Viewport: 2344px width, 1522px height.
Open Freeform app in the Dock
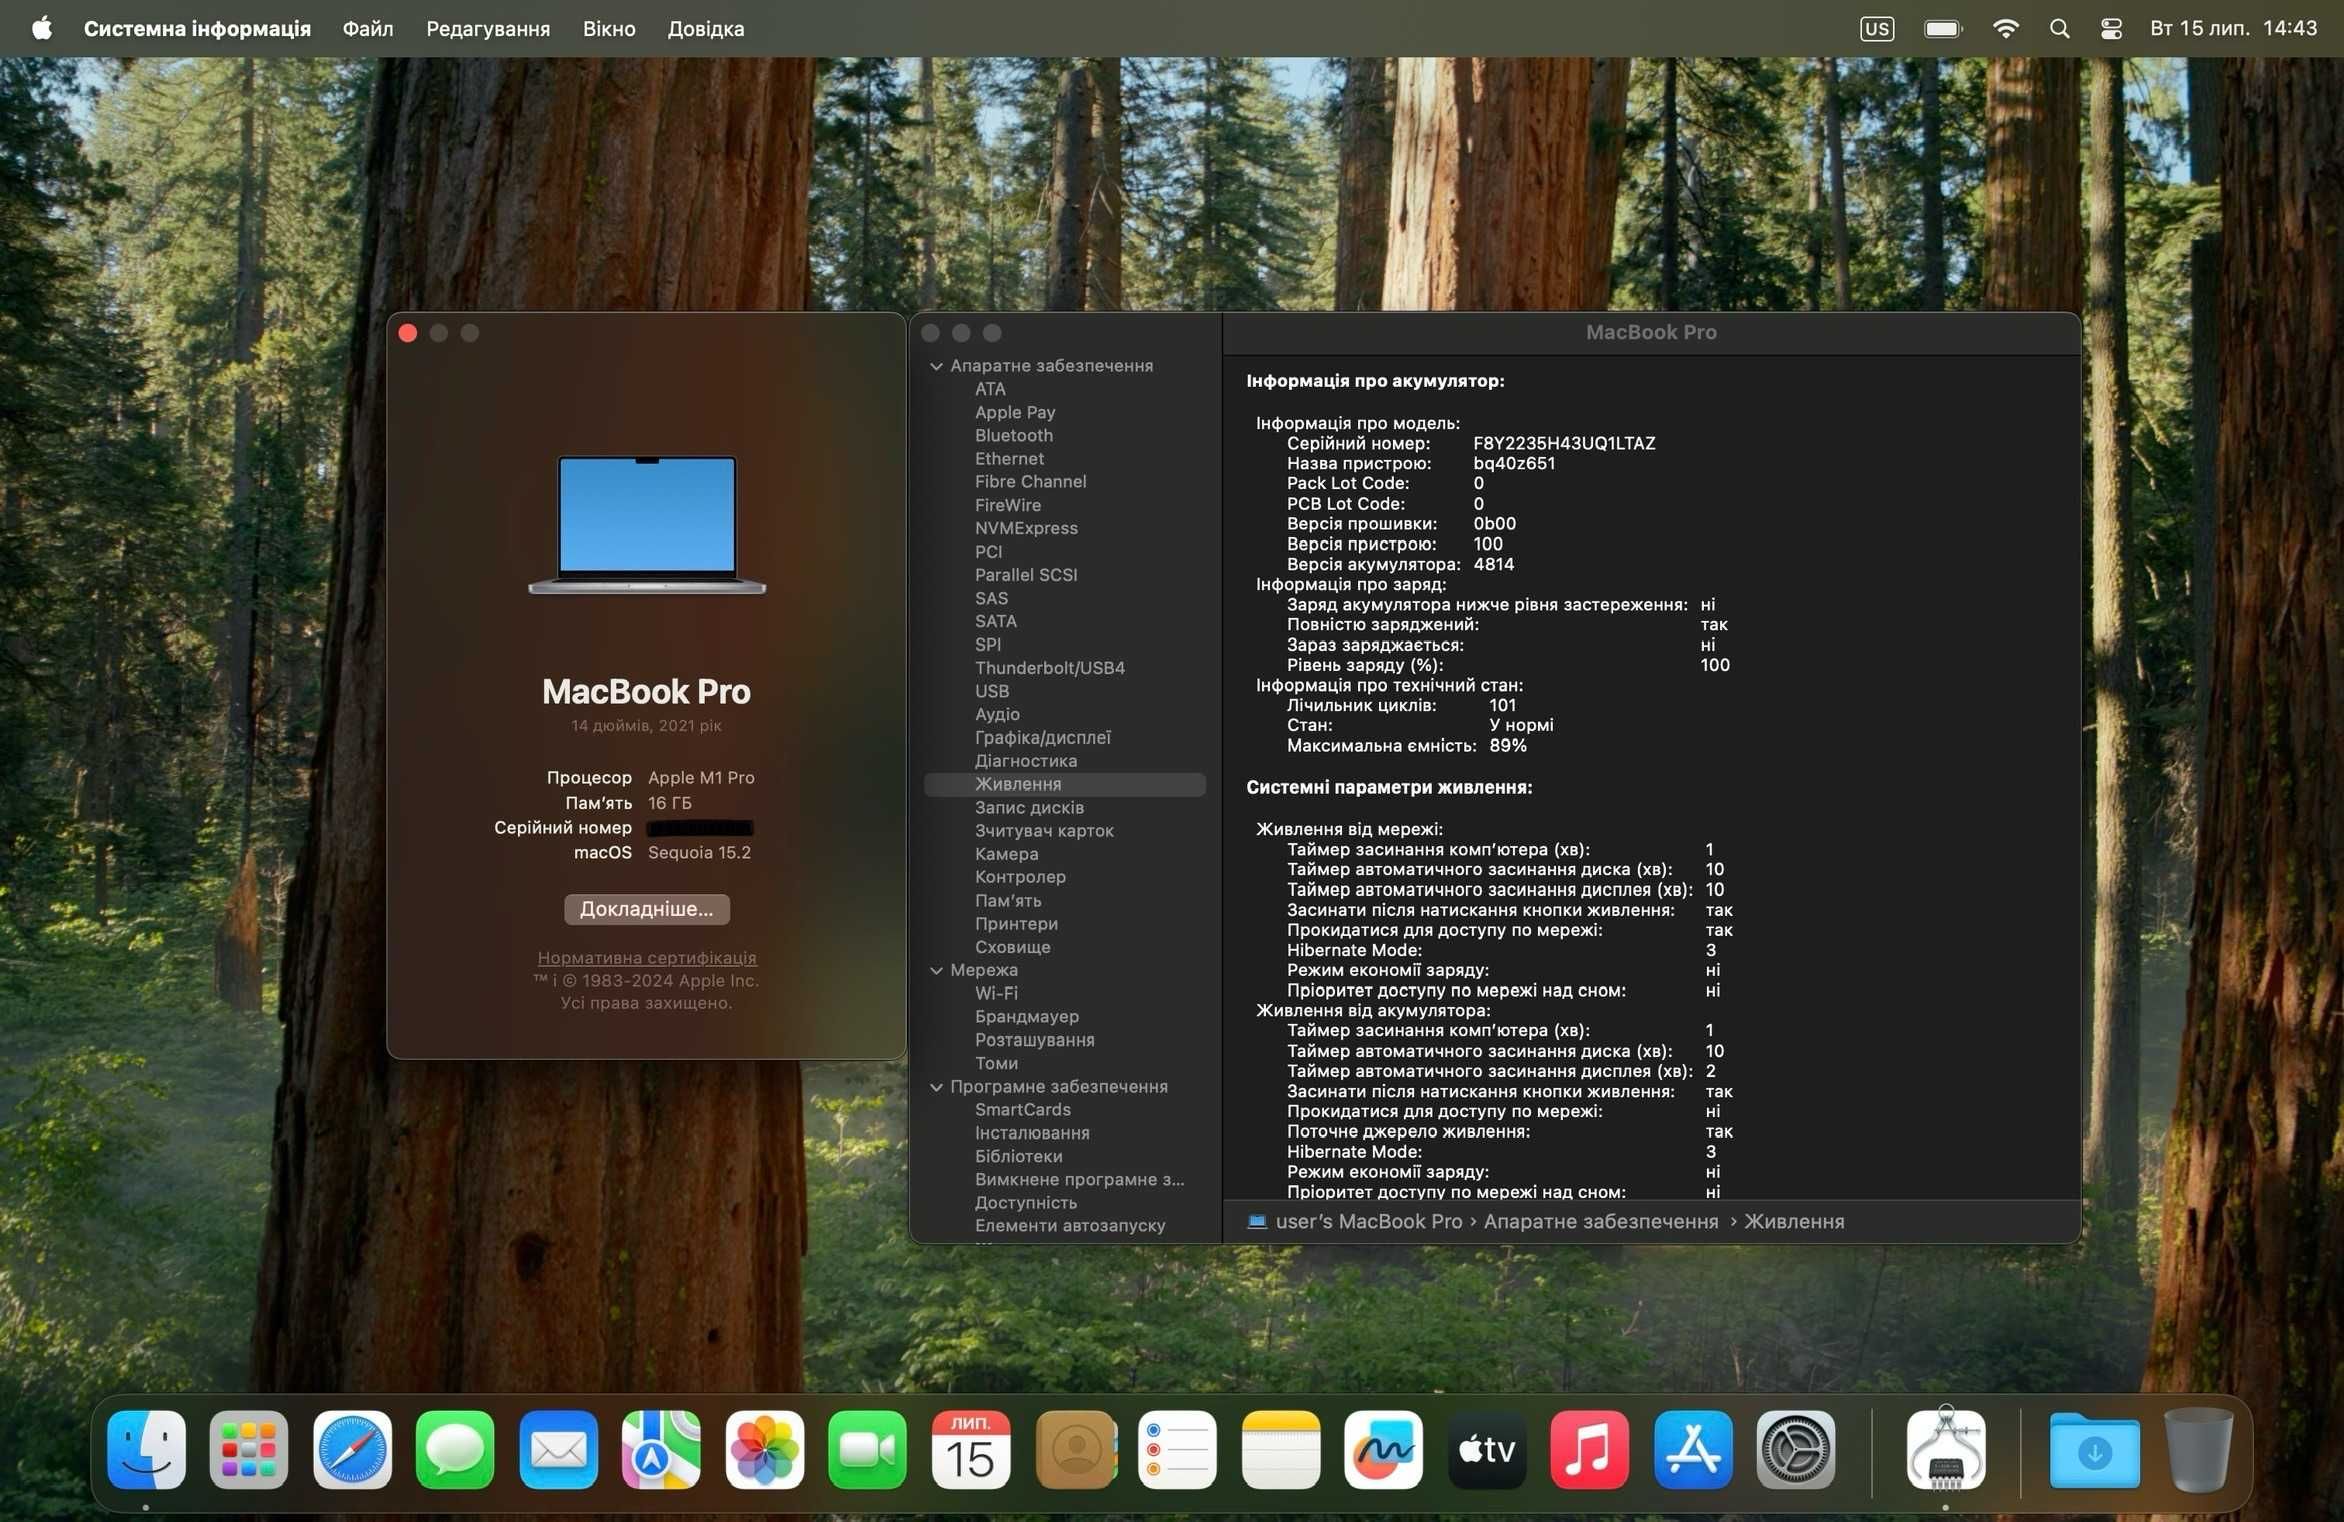[x=1384, y=1449]
